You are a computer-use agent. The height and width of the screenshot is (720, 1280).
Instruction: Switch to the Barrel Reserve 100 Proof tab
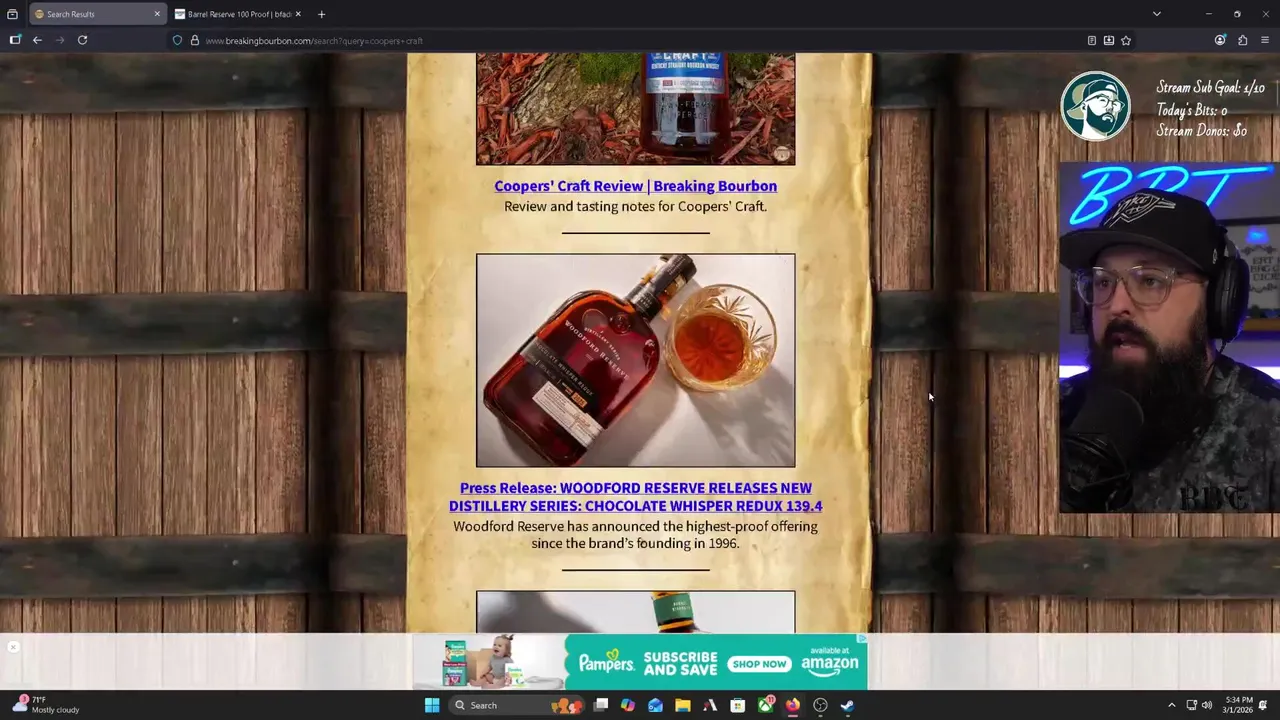(238, 14)
